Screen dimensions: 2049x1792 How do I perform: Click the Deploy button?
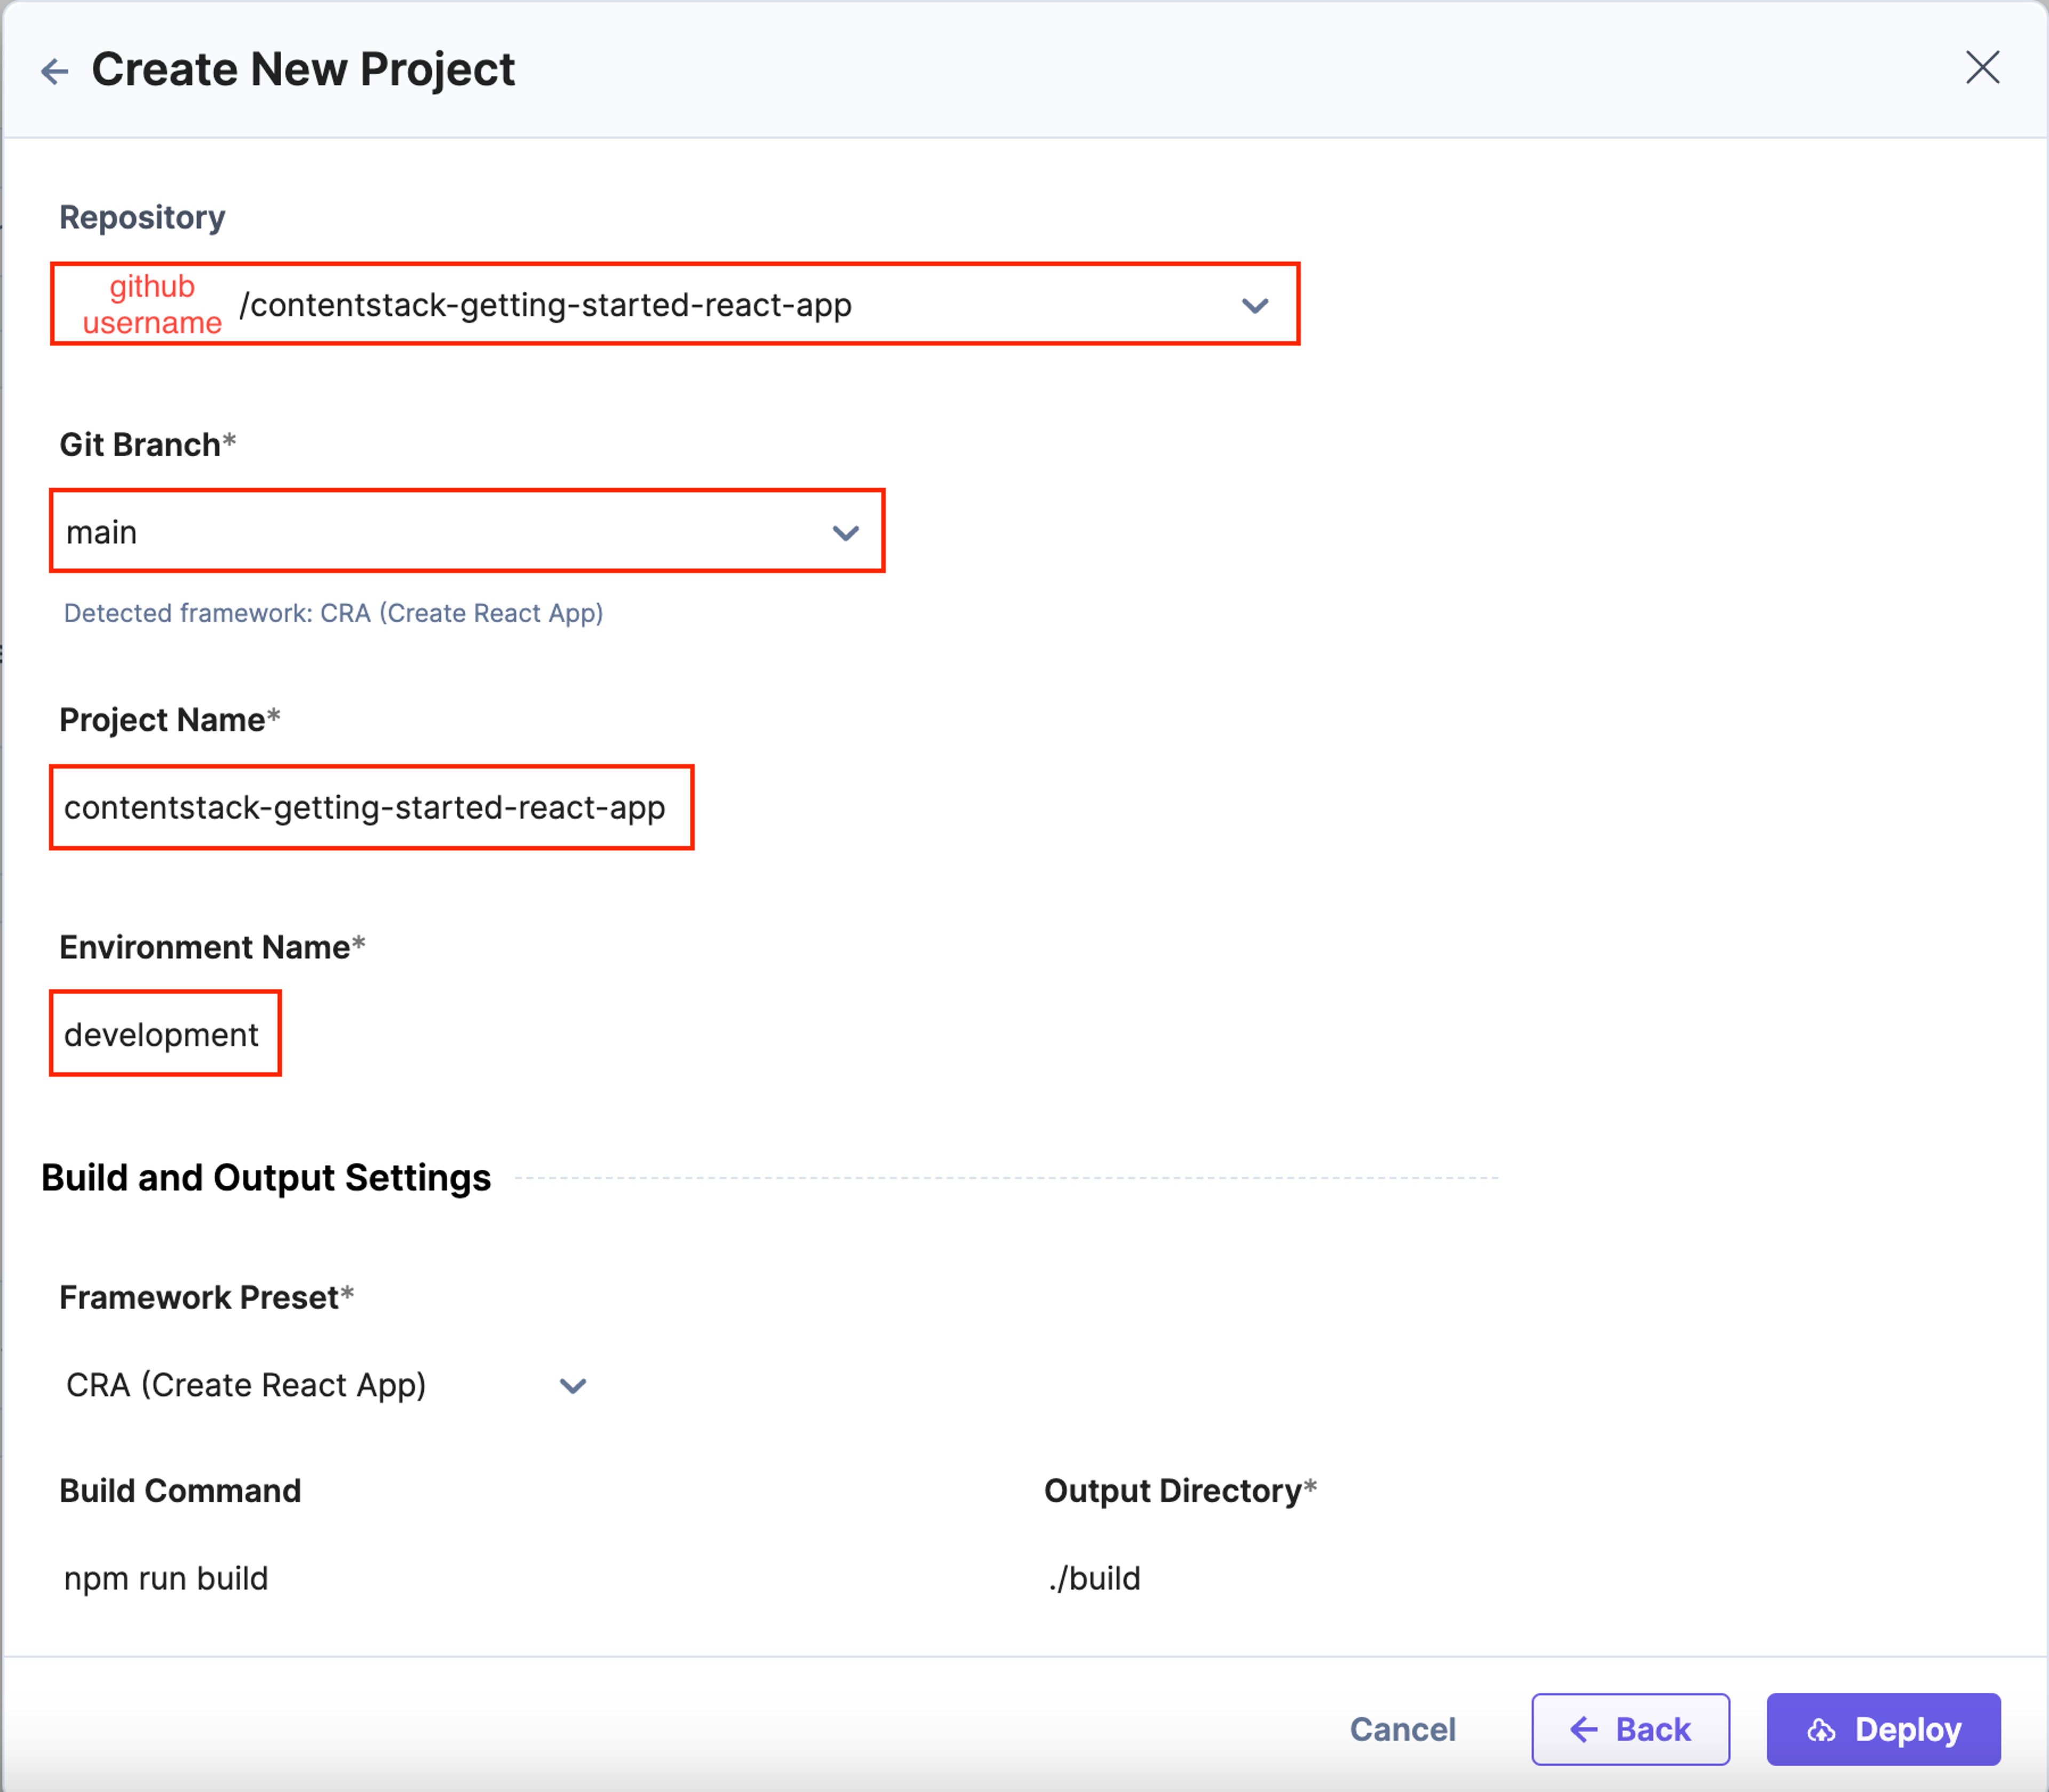coord(1883,1729)
